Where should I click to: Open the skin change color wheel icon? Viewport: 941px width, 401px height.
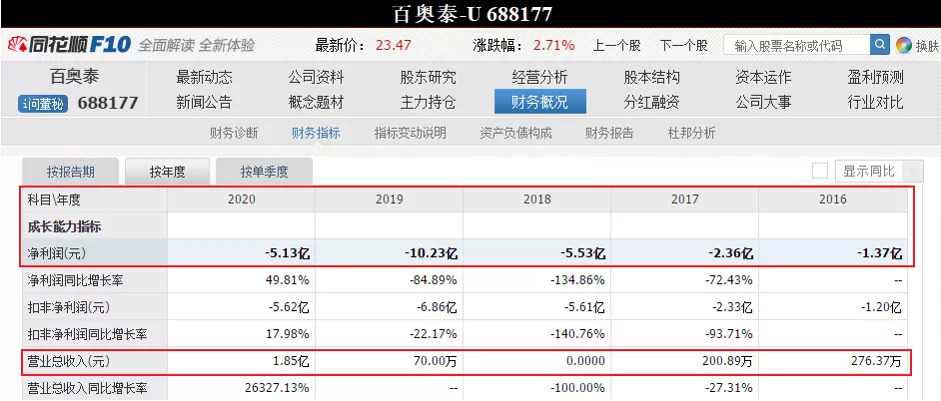903,45
